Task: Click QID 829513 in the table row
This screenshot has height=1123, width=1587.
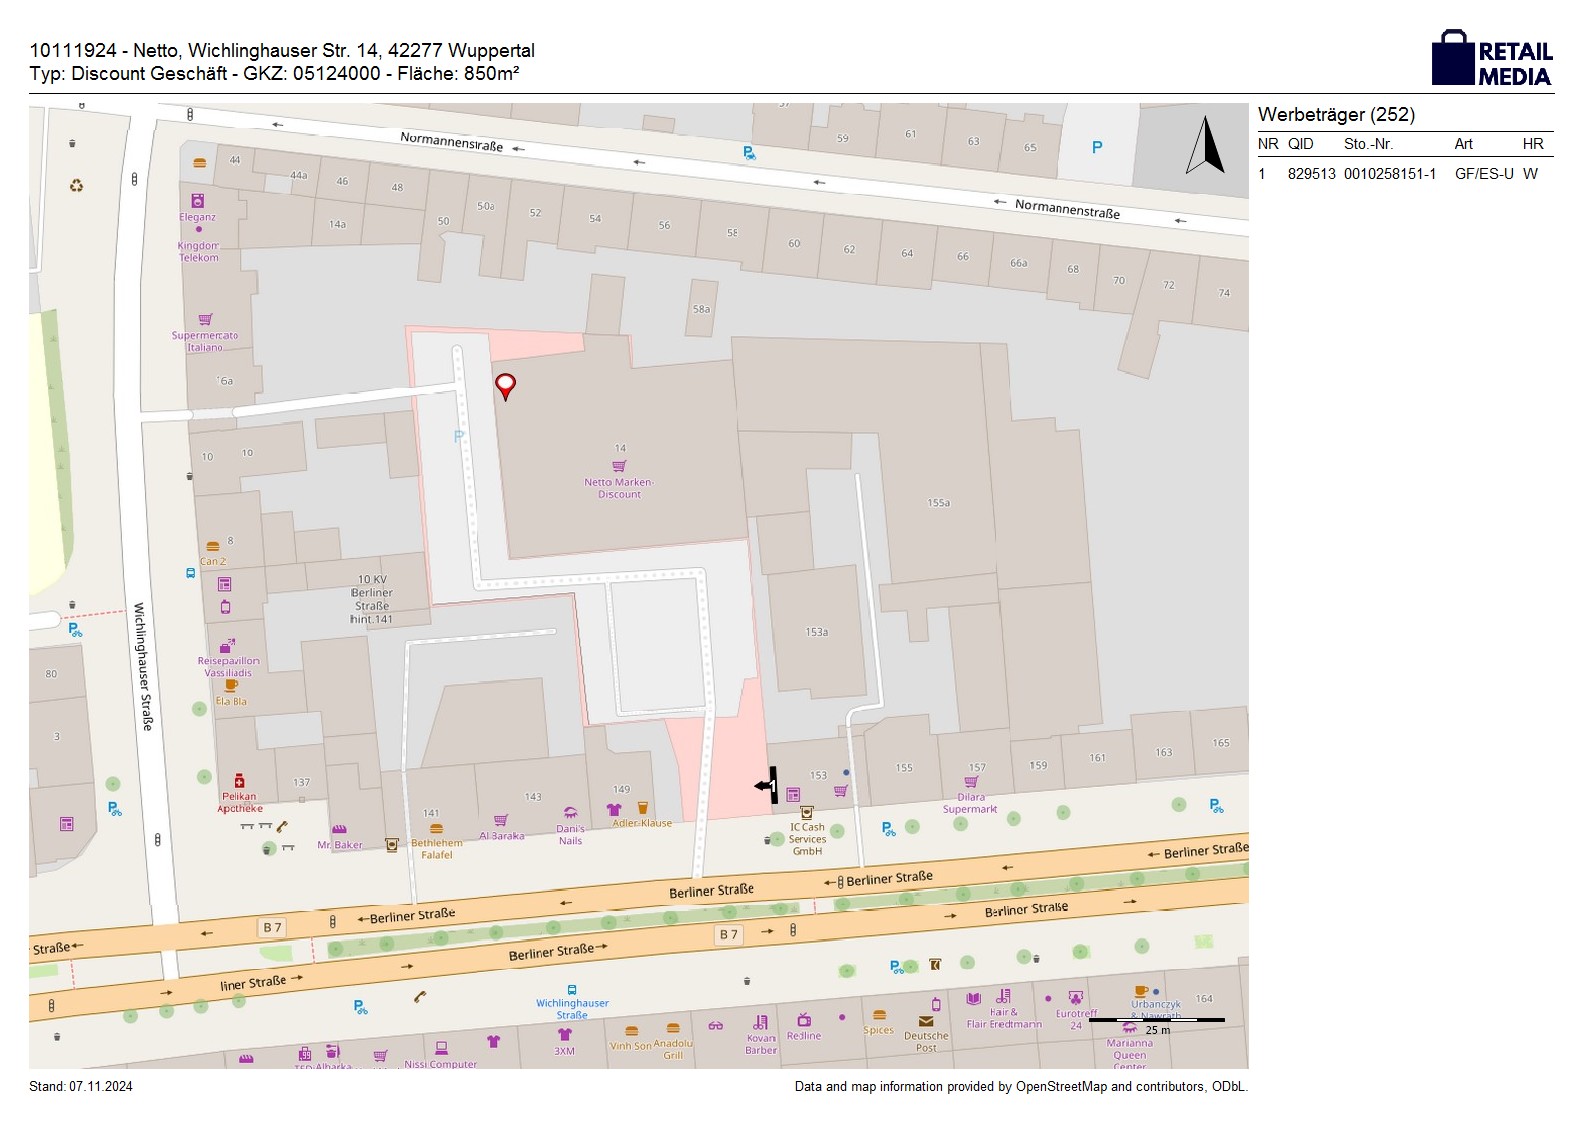Action: click(x=1311, y=174)
